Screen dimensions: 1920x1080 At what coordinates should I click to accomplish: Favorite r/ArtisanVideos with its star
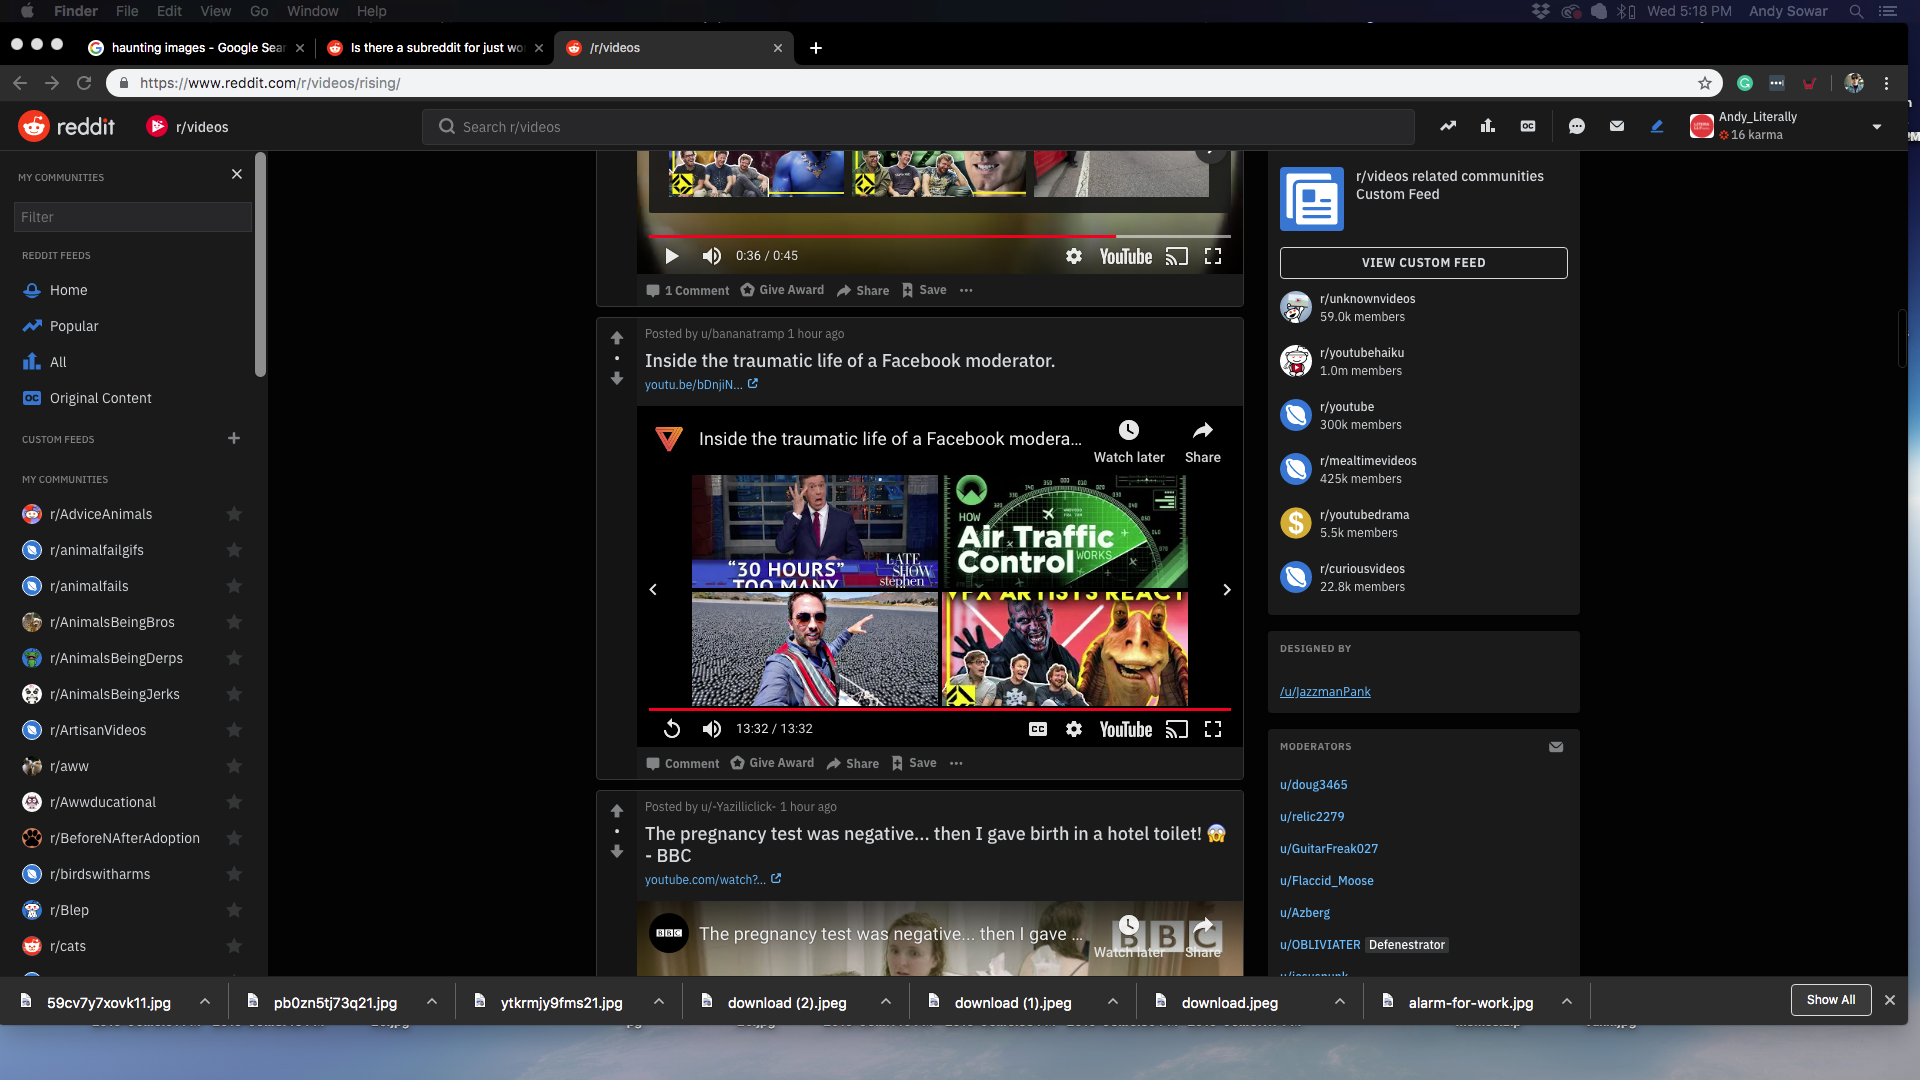(234, 730)
